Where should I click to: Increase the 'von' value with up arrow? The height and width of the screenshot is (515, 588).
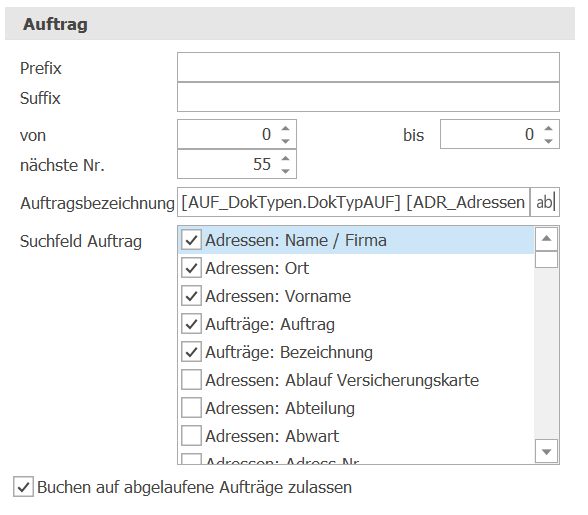286,128
